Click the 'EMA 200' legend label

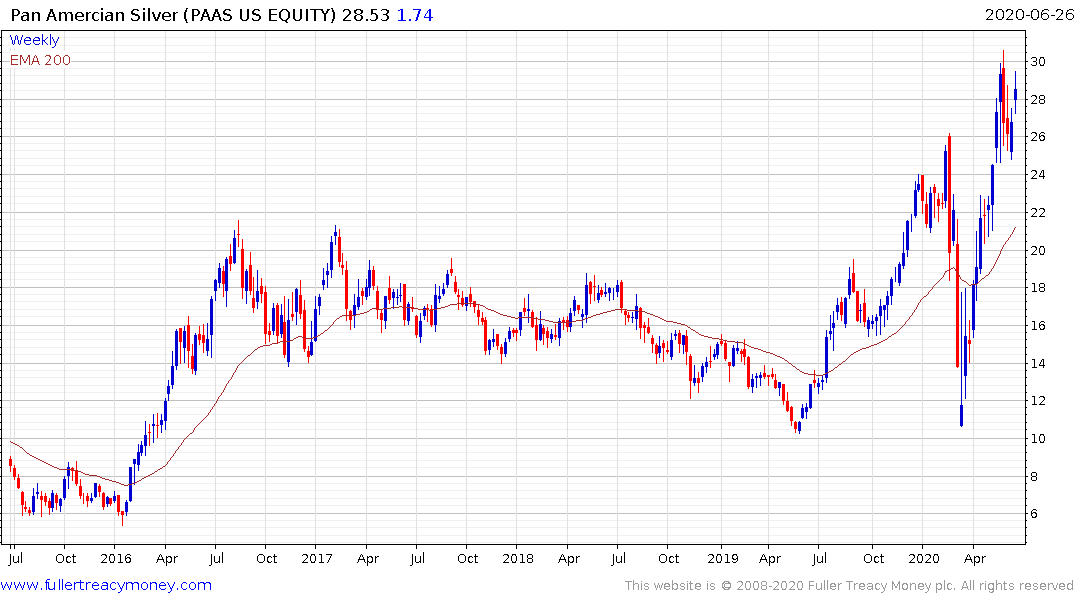pos(40,60)
